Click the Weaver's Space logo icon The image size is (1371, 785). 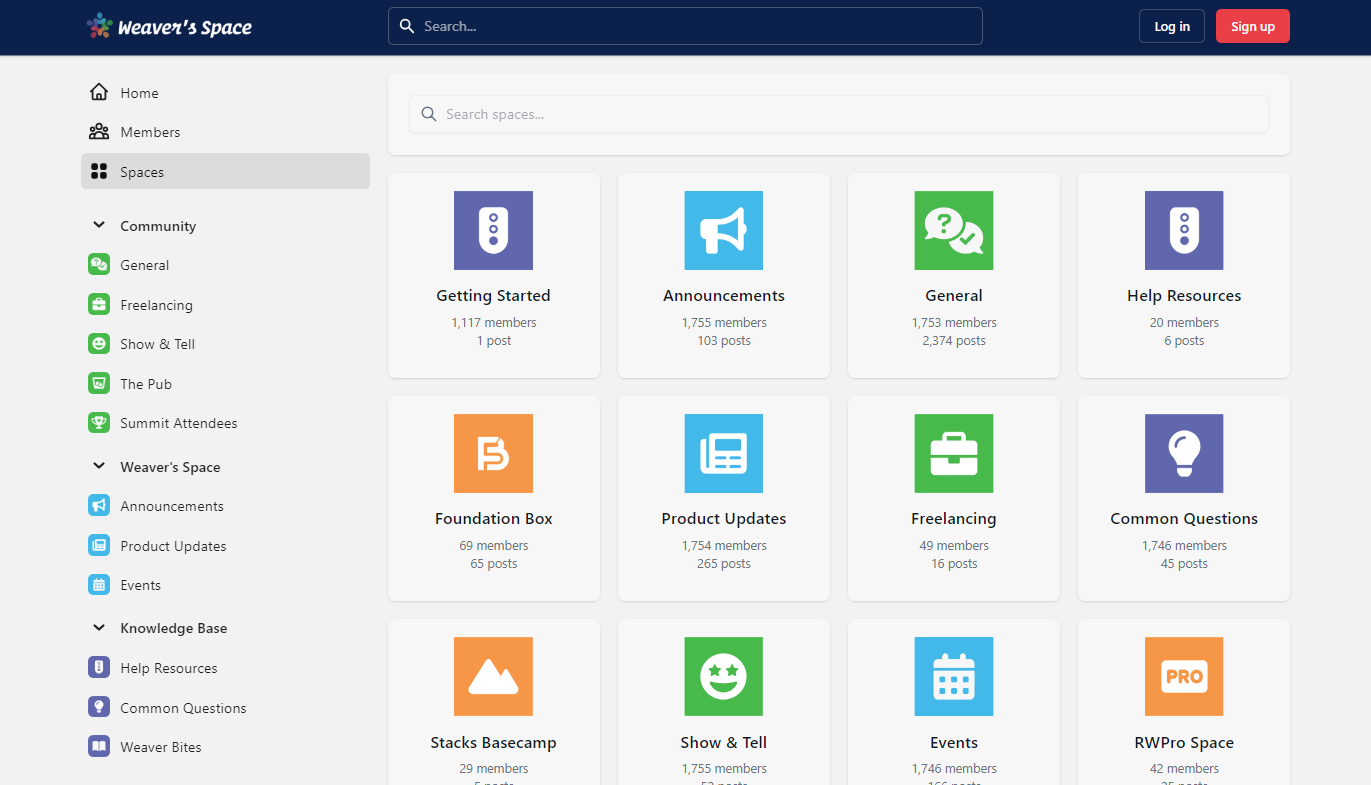pos(99,25)
